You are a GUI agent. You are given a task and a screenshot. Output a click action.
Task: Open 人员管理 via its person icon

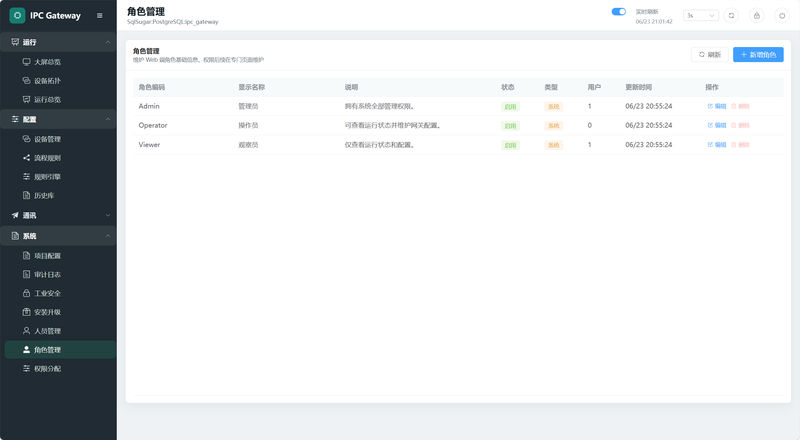[27, 331]
